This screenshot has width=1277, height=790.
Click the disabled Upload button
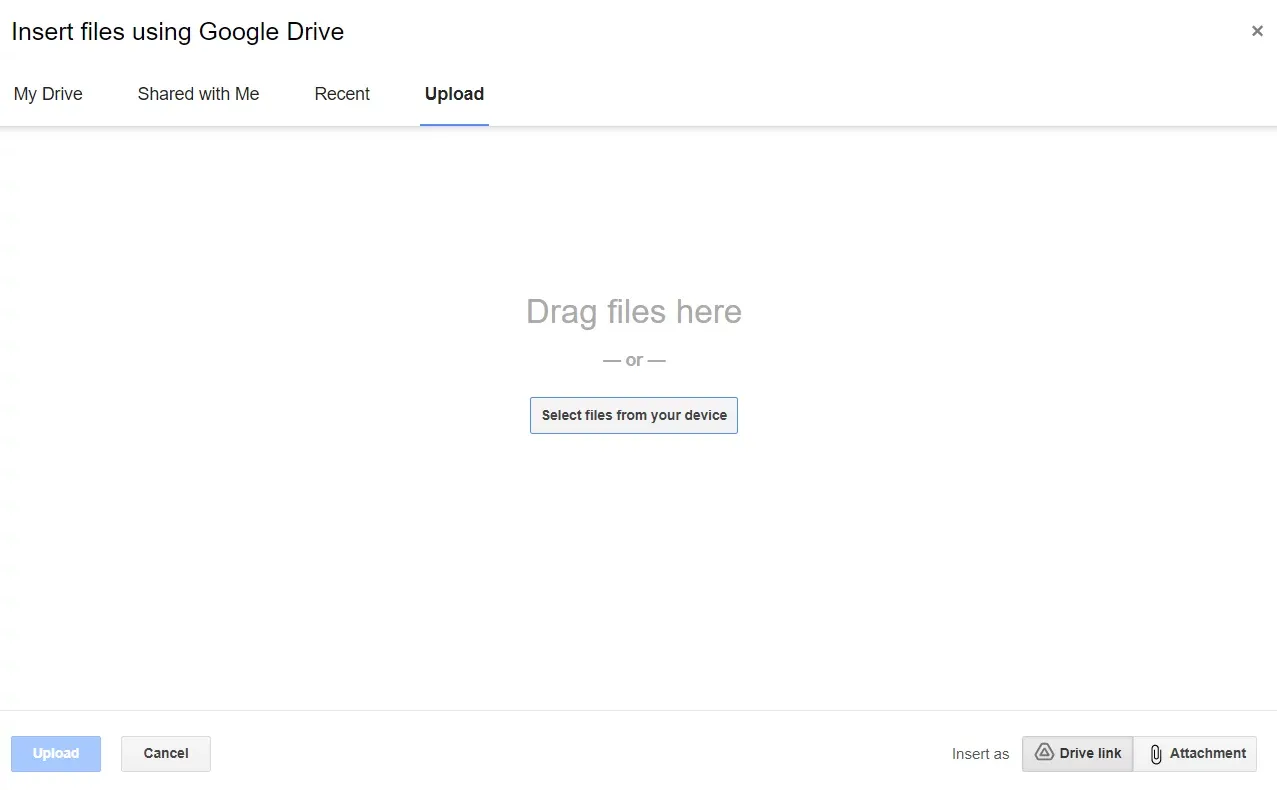point(55,753)
